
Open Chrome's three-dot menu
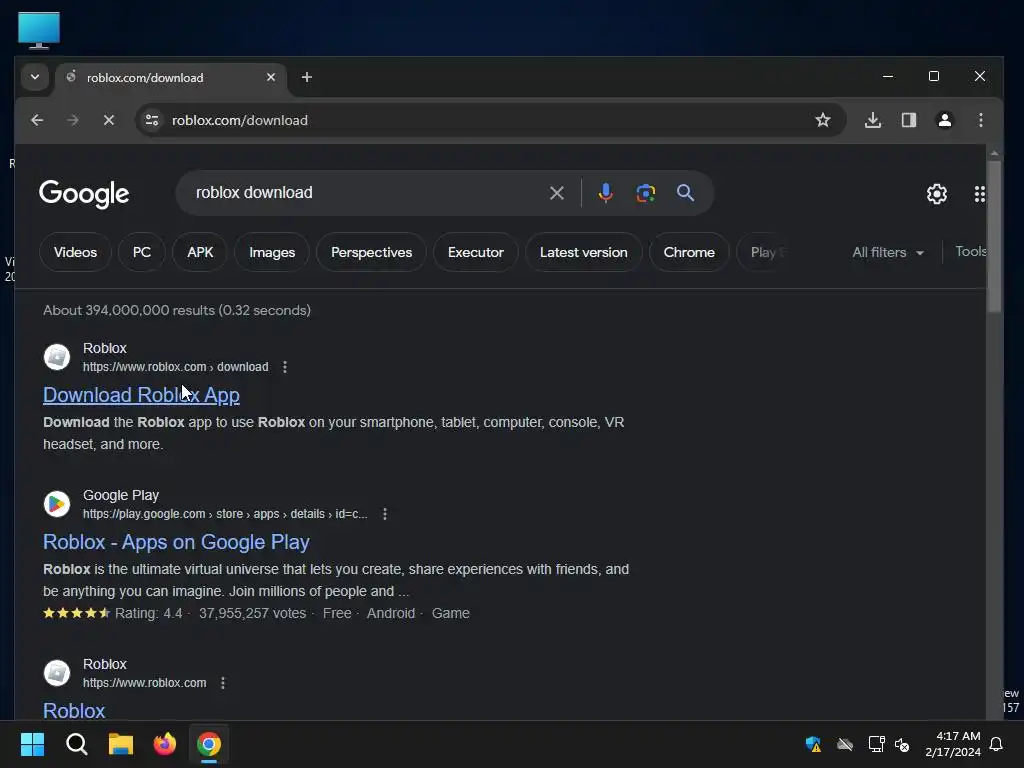[981, 120]
